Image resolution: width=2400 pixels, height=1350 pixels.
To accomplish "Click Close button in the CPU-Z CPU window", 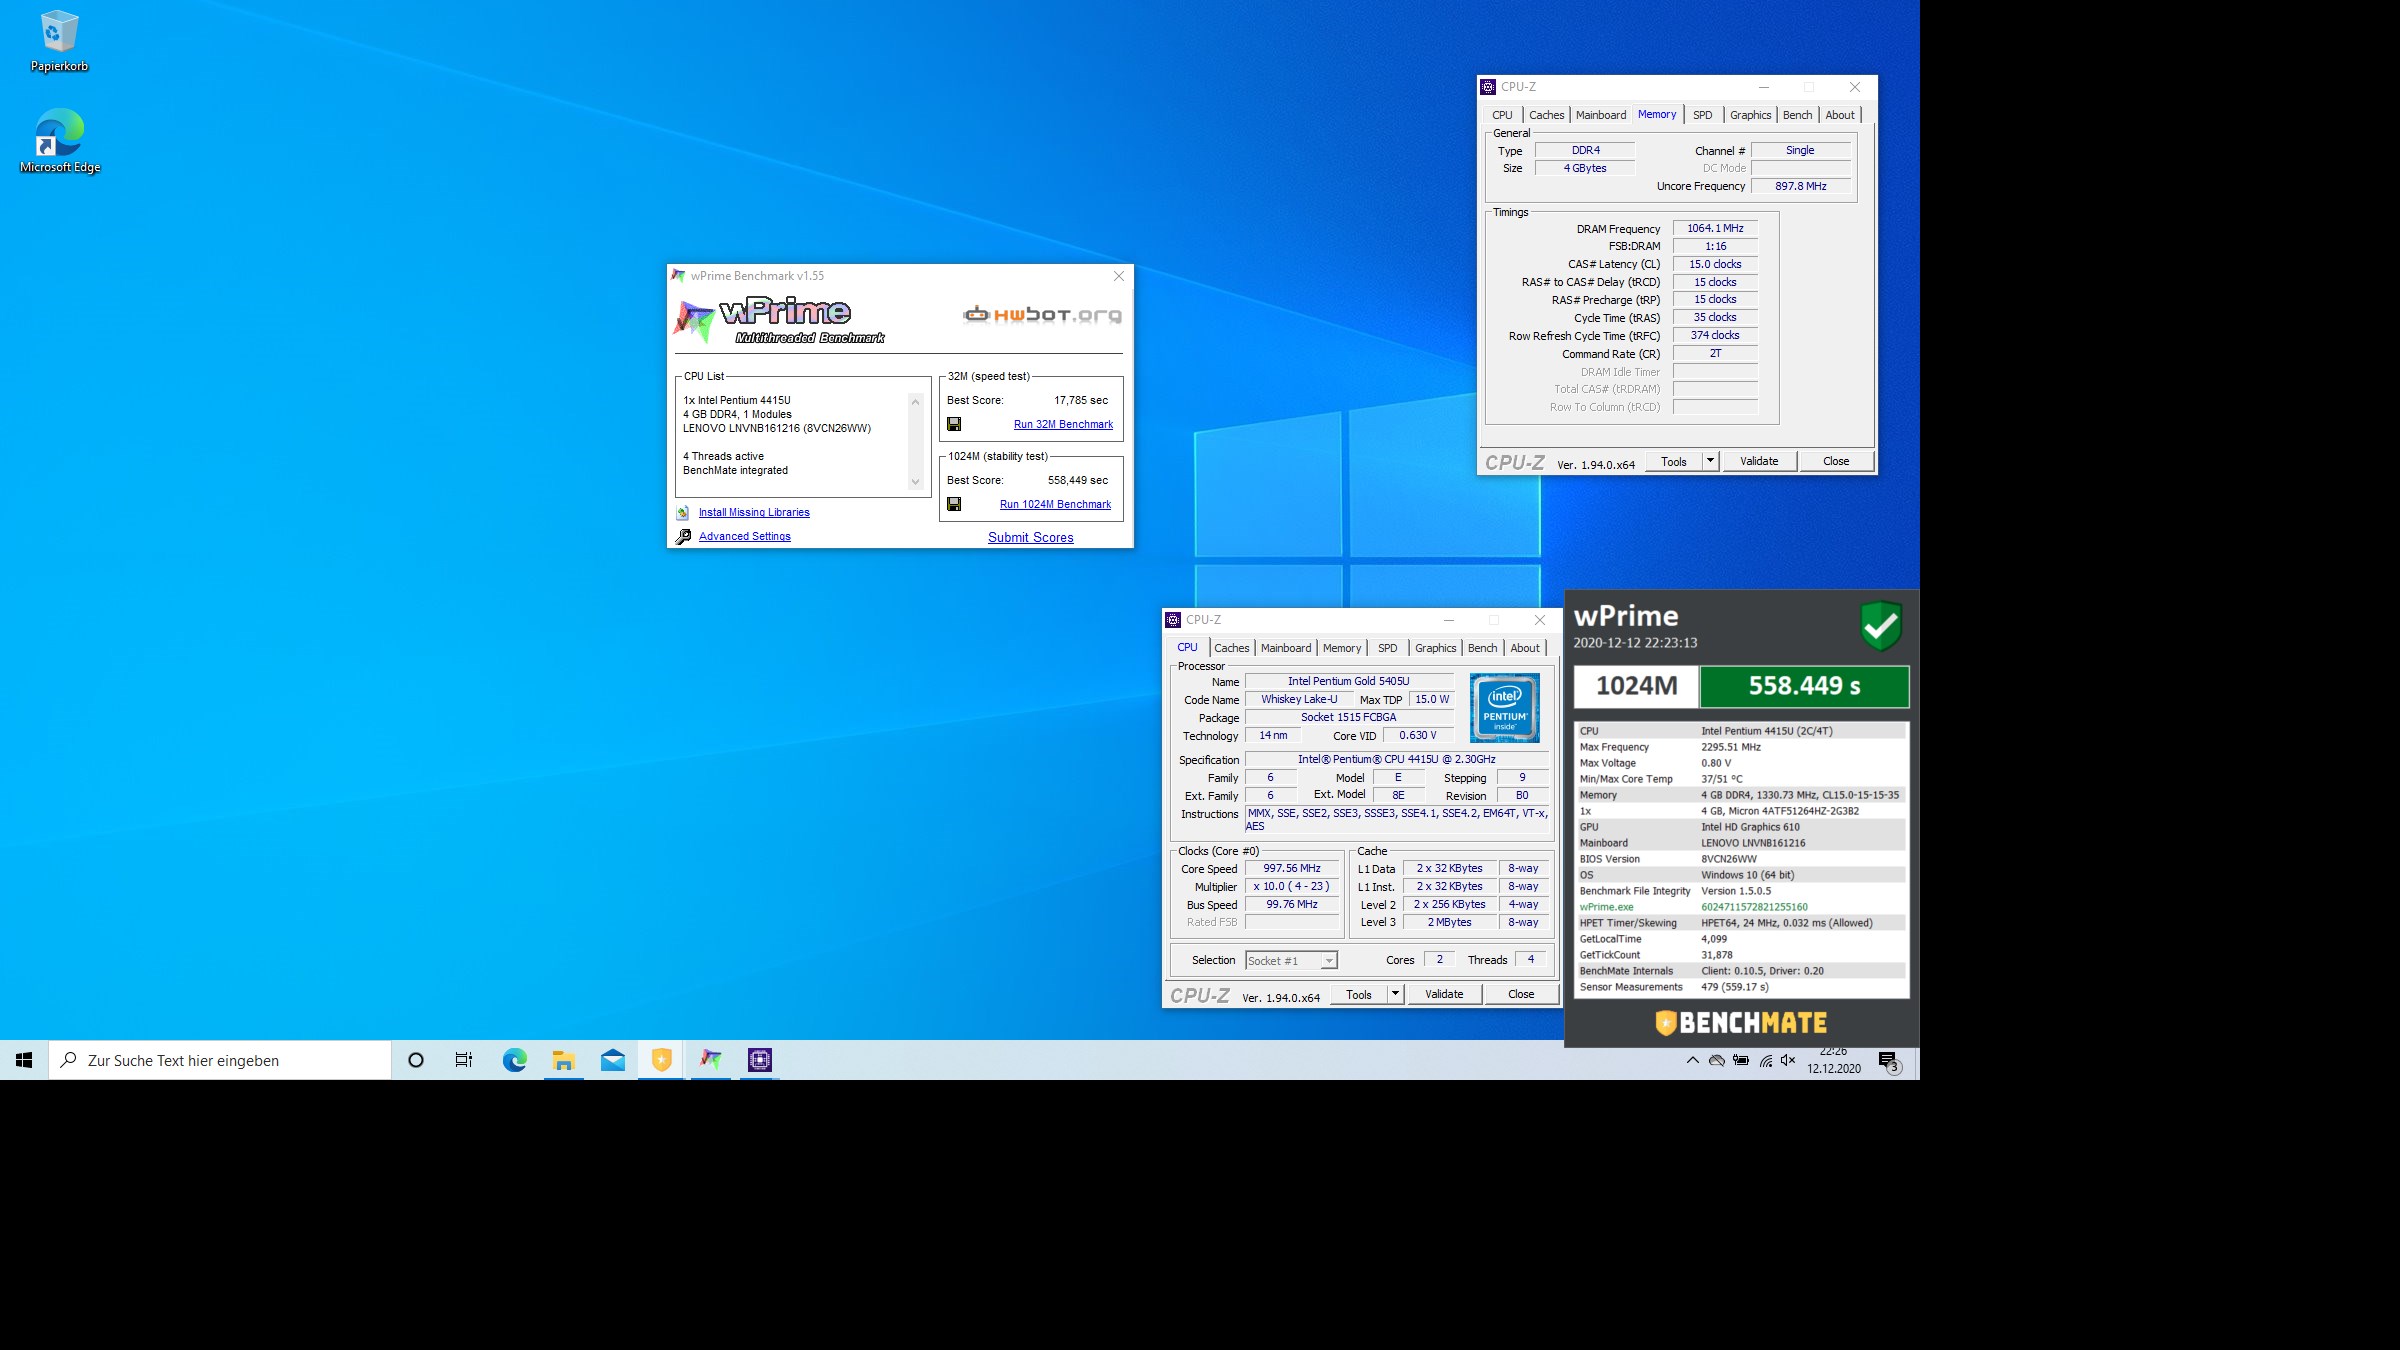I will [1521, 994].
